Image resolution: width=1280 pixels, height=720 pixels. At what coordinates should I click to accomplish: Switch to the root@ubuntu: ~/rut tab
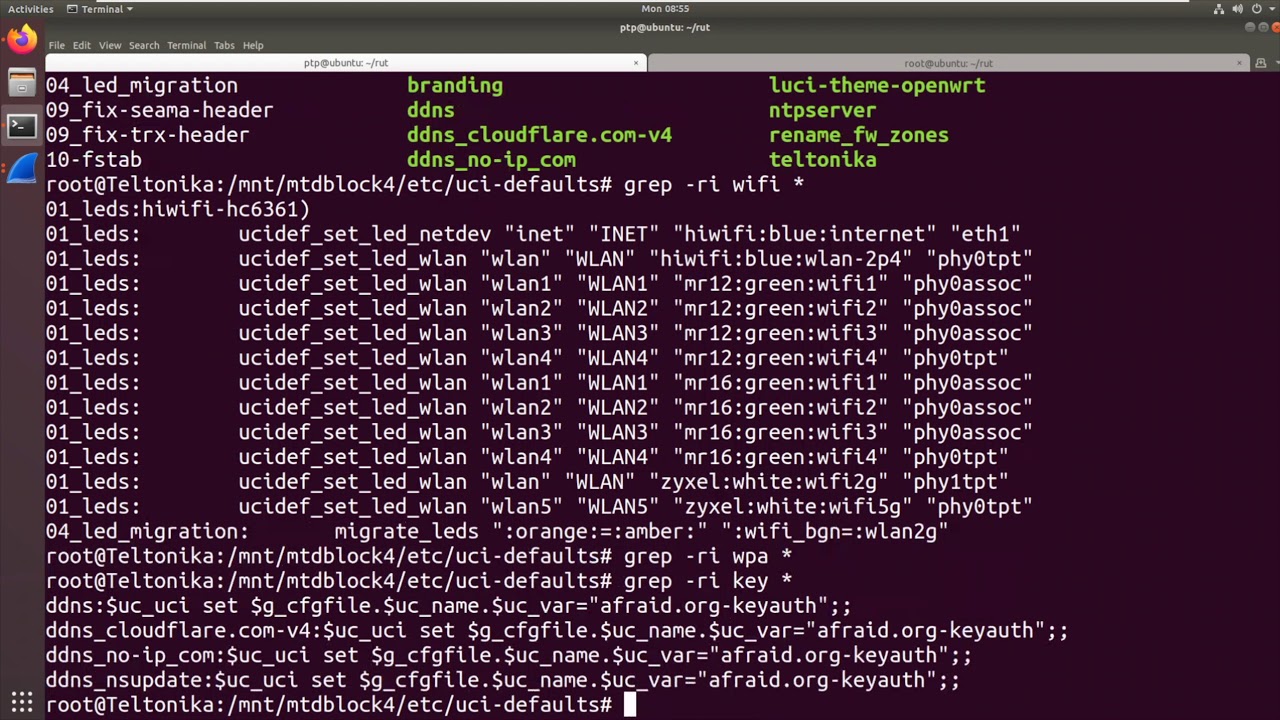tap(948, 63)
